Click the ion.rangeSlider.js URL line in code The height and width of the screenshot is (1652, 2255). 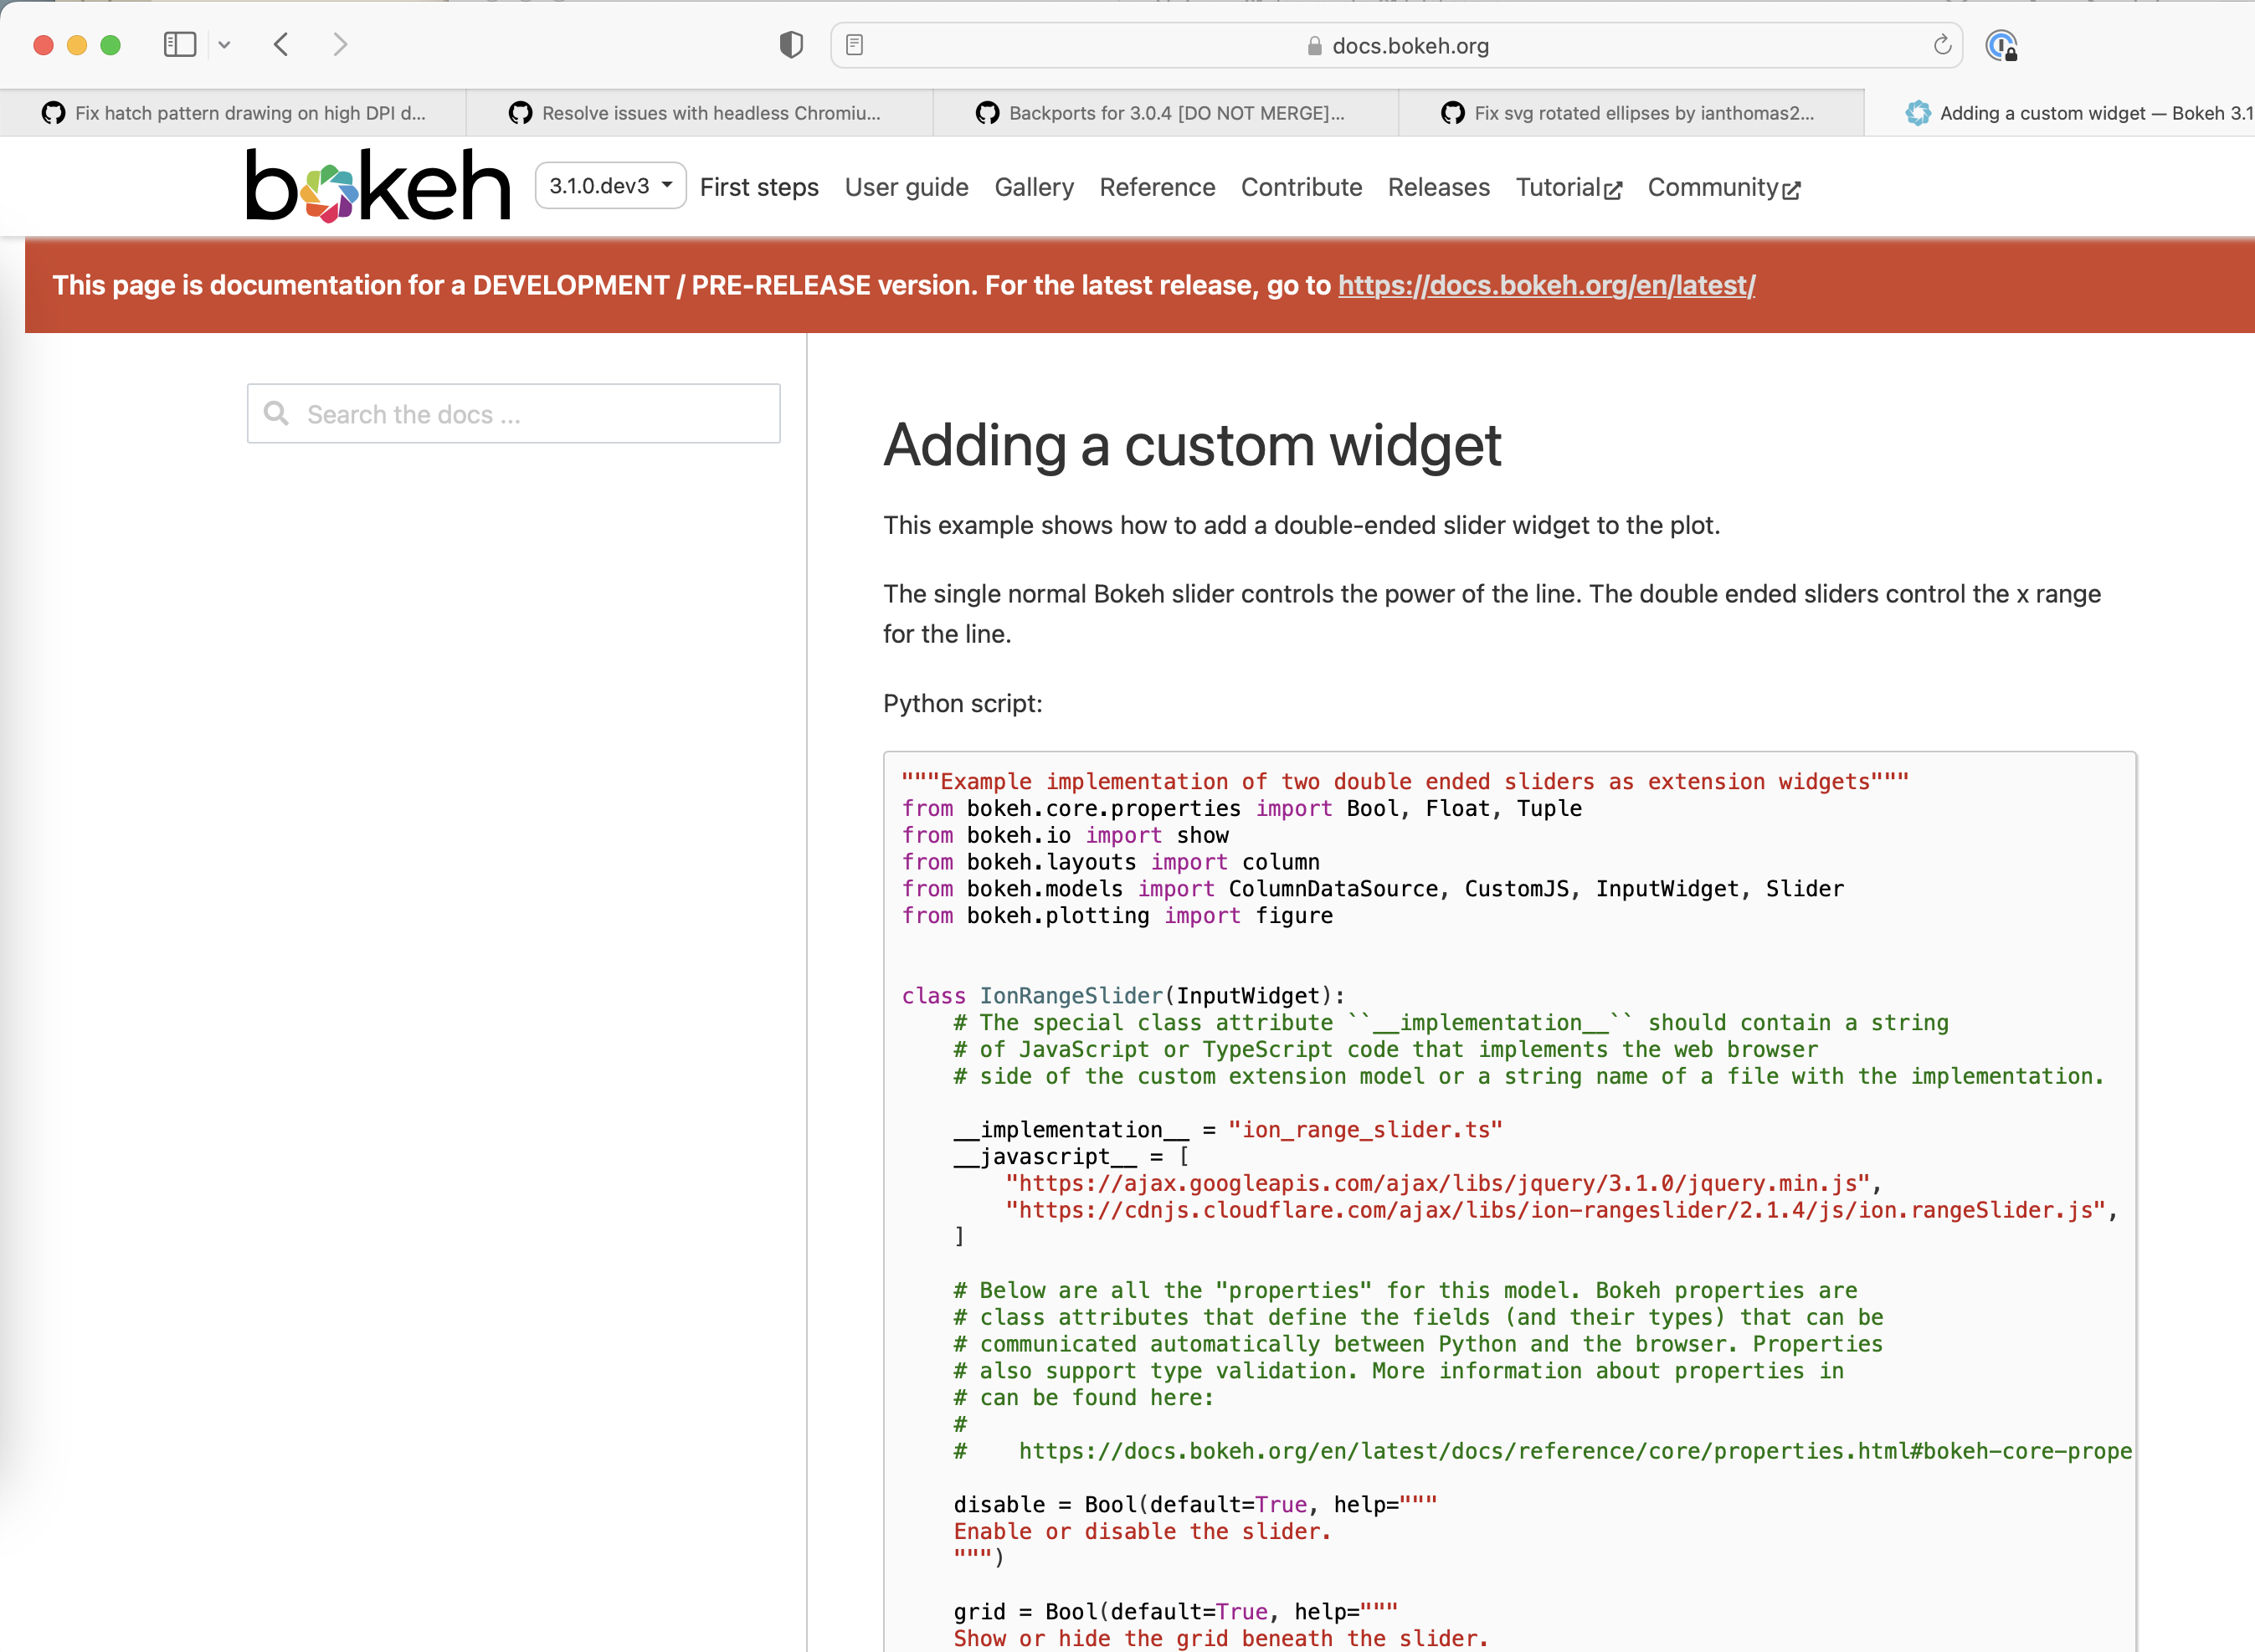click(1562, 1210)
